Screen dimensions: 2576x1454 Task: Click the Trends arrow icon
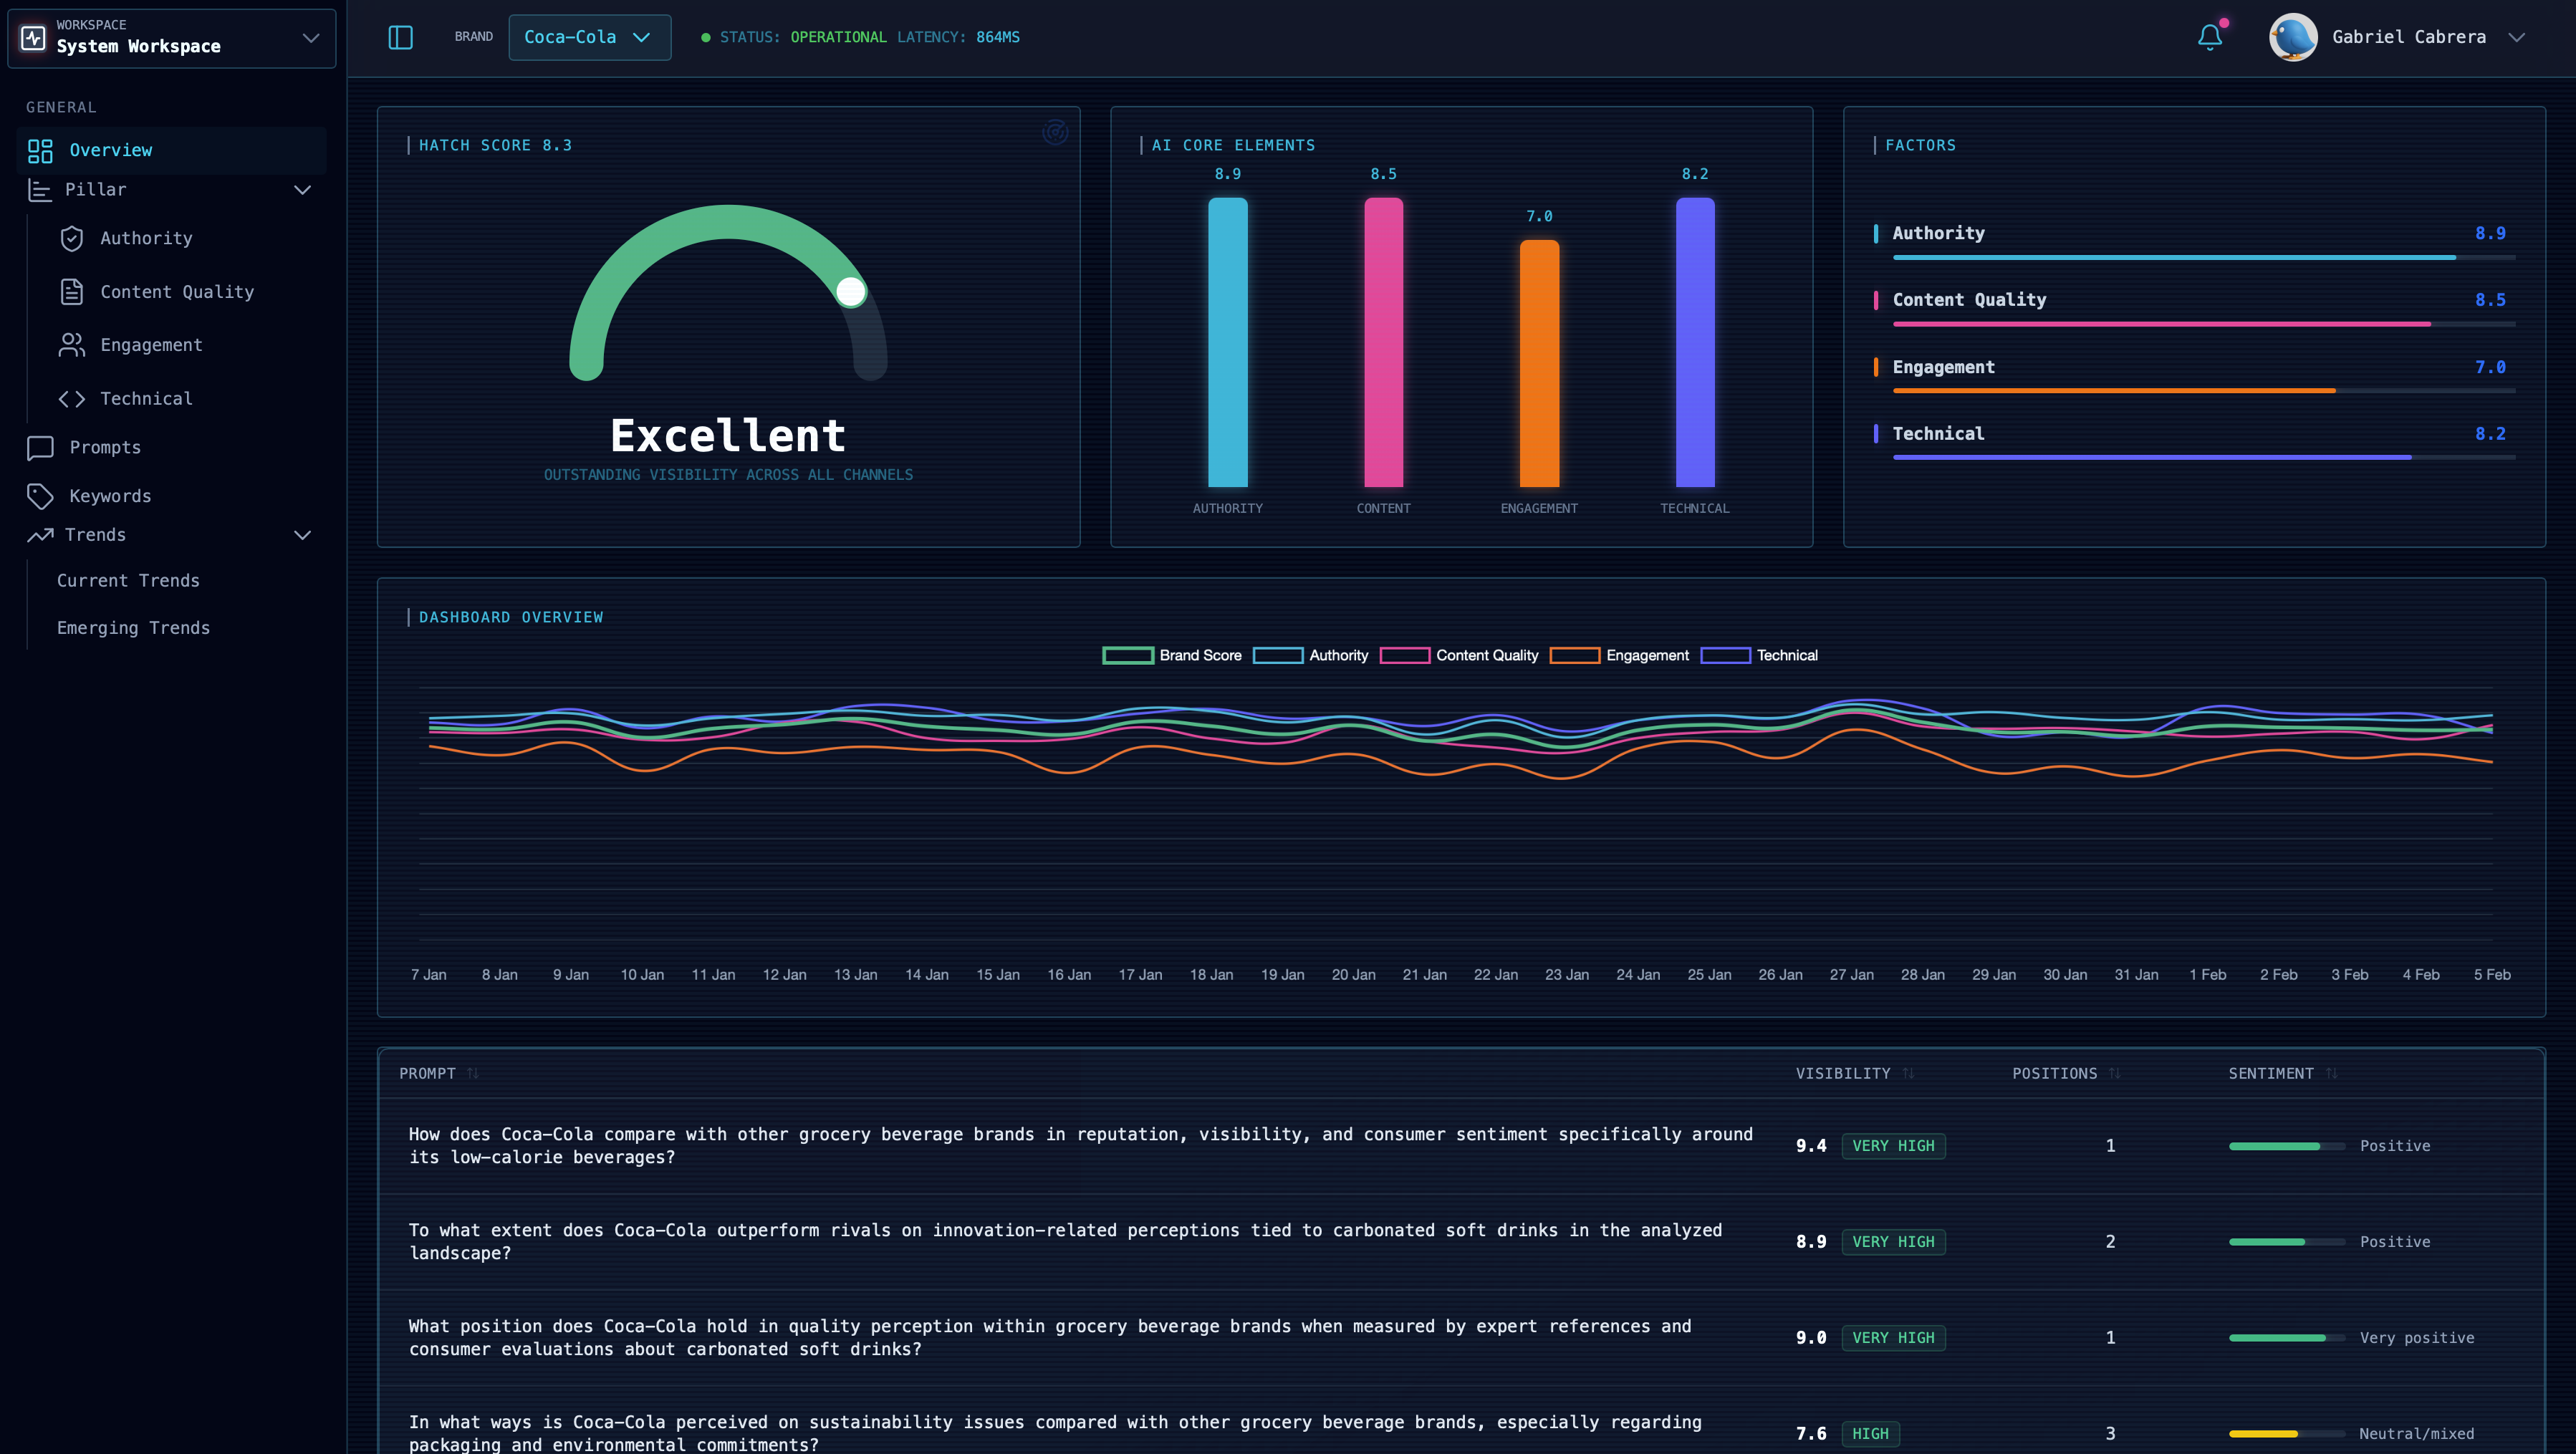click(40, 535)
